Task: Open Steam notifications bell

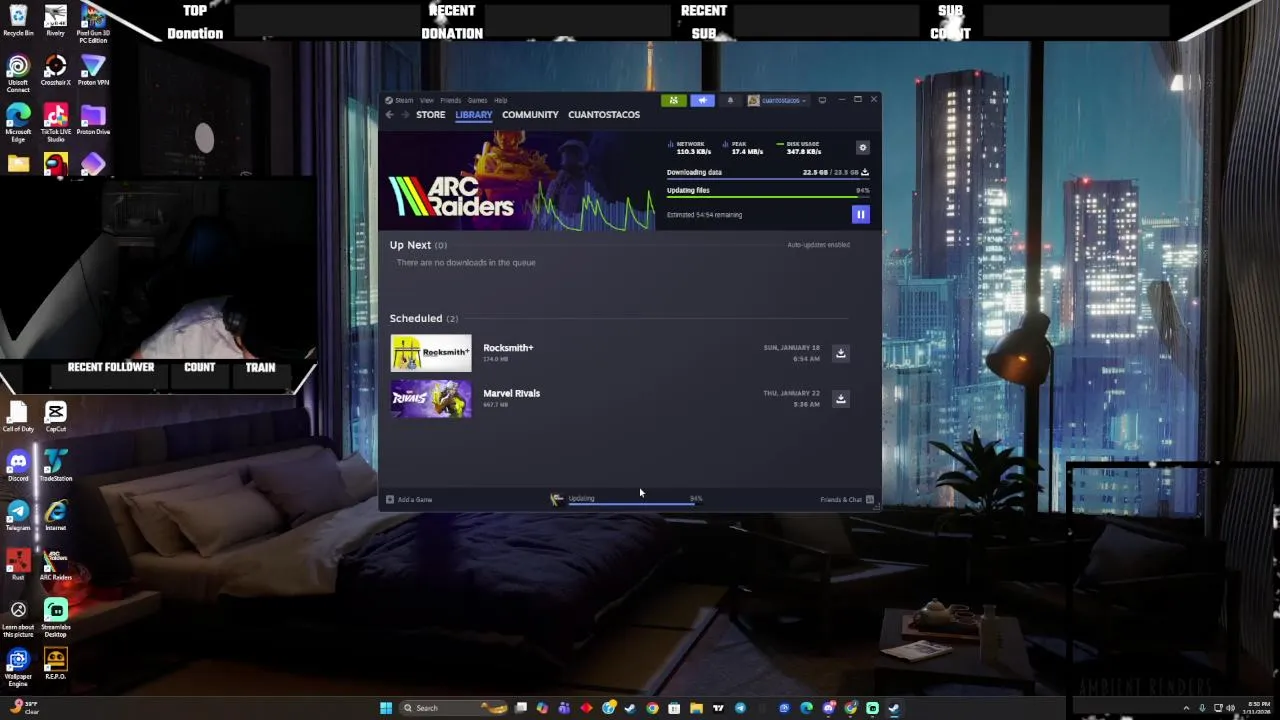Action: click(x=730, y=100)
